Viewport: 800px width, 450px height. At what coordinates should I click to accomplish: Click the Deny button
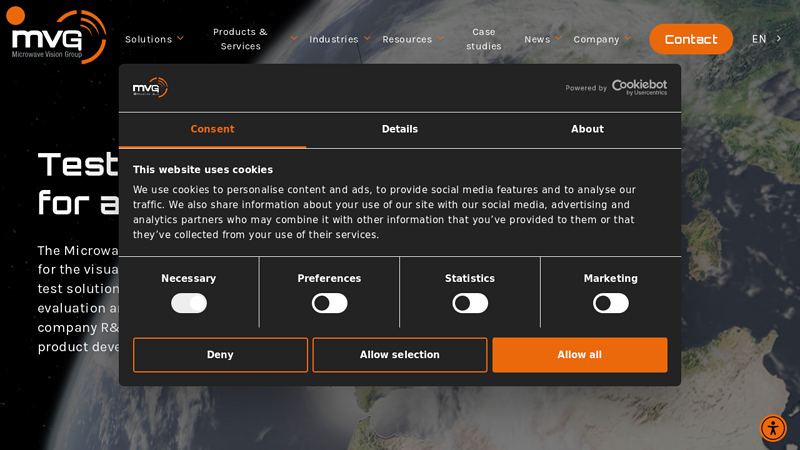click(220, 355)
